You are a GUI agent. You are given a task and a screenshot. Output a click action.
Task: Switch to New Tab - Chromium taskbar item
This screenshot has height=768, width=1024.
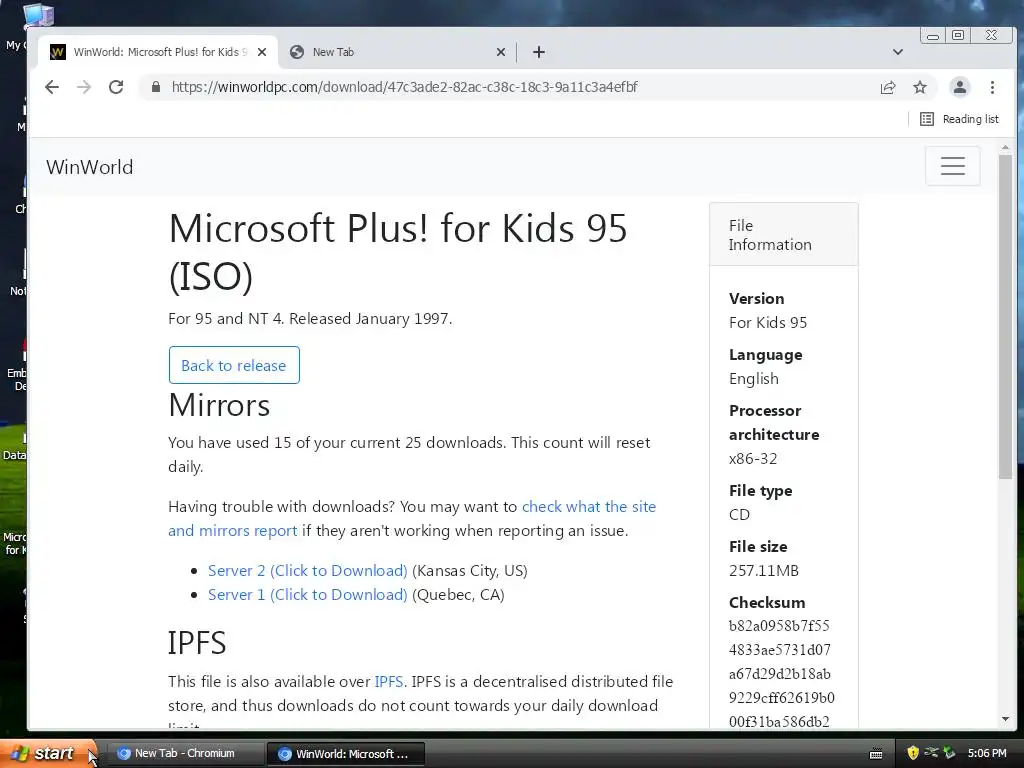coord(184,754)
